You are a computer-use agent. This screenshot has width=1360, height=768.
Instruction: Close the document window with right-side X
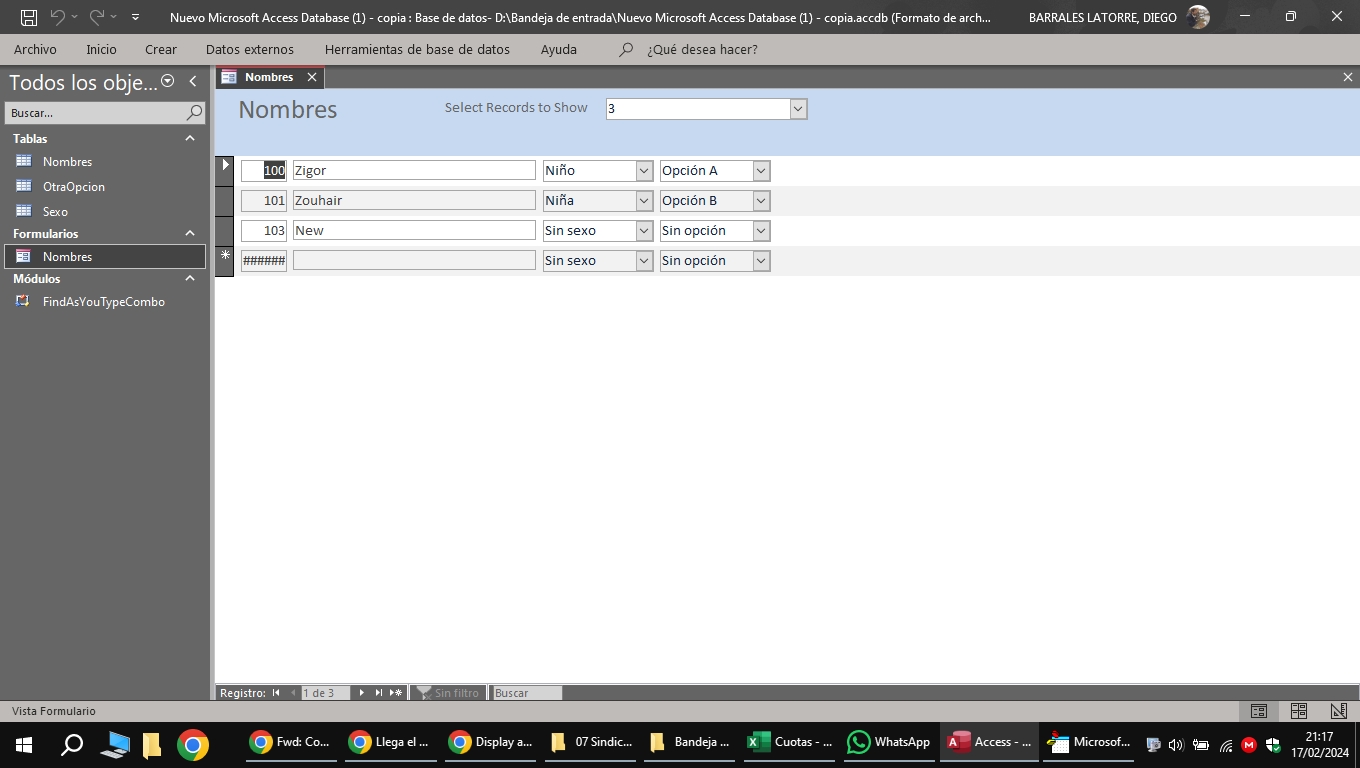point(1347,77)
